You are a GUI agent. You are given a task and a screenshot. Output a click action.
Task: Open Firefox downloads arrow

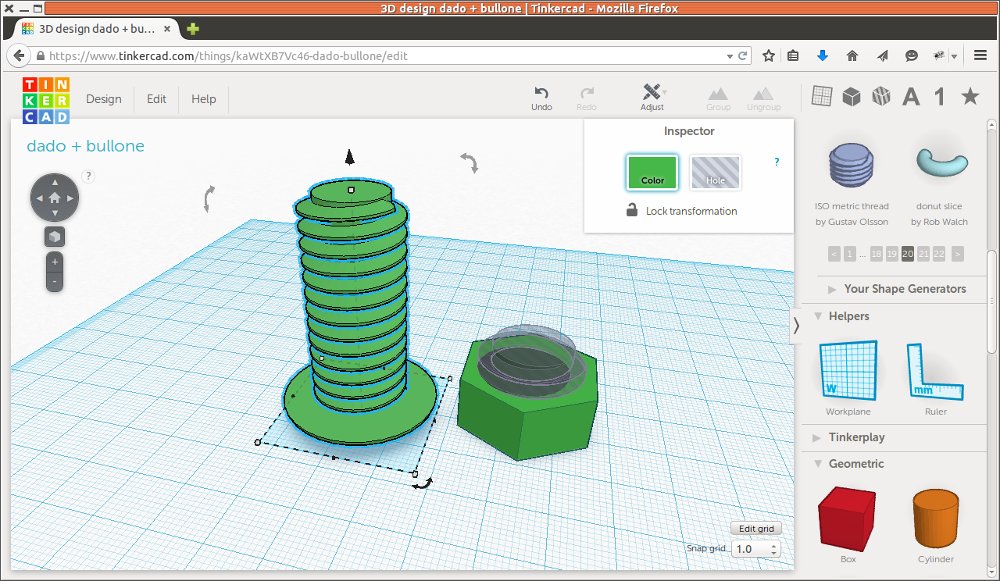coord(822,55)
